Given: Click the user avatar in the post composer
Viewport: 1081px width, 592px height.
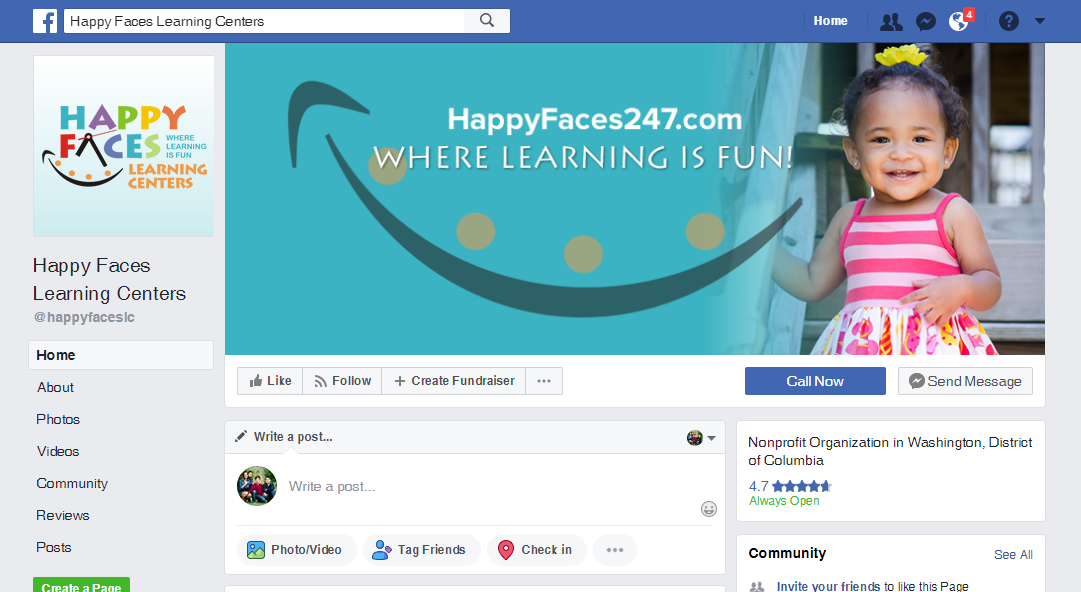Looking at the screenshot, I should 257,486.
